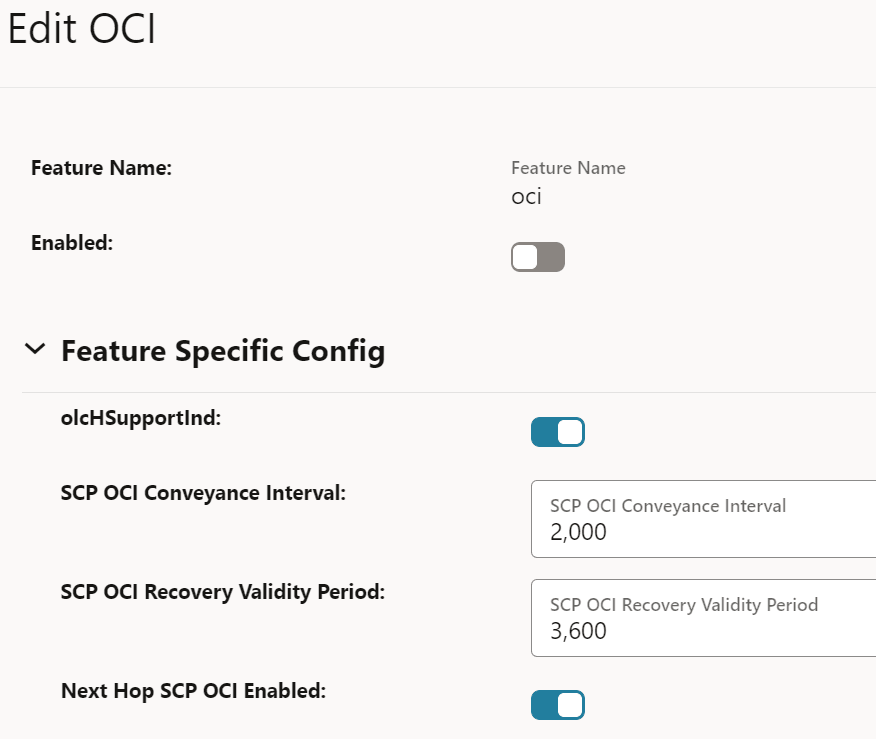Click the bold 'SCP OCI Conveyance Interval:' label

coord(203,493)
